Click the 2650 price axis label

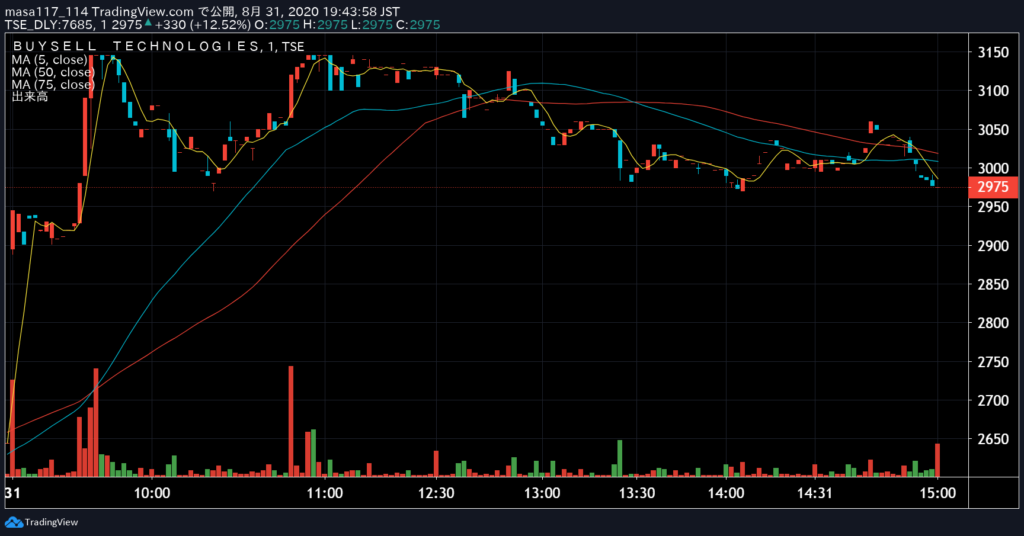tap(993, 439)
